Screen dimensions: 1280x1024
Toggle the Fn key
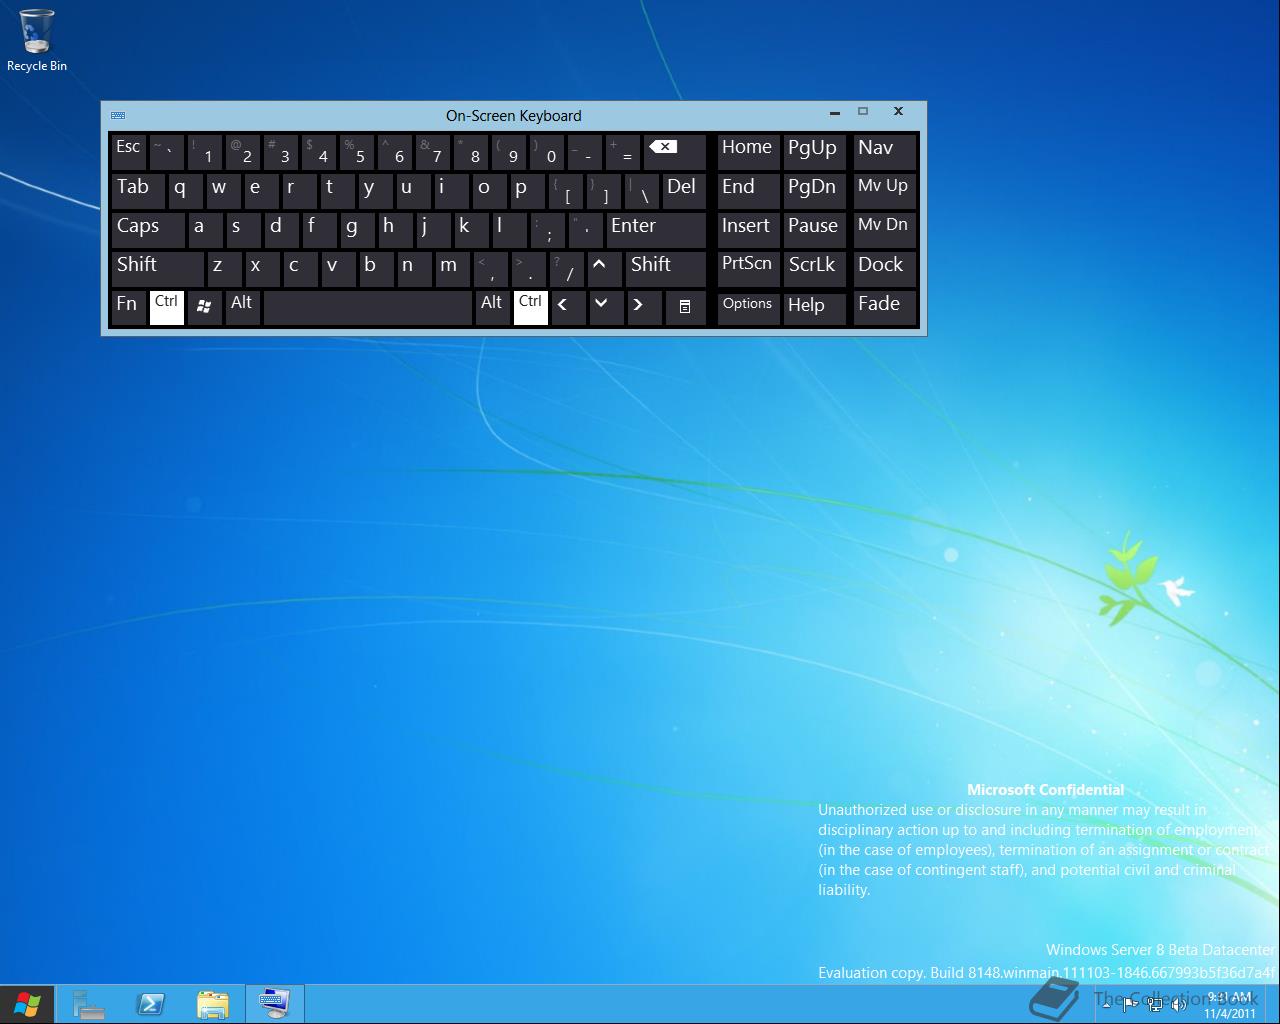(127, 307)
